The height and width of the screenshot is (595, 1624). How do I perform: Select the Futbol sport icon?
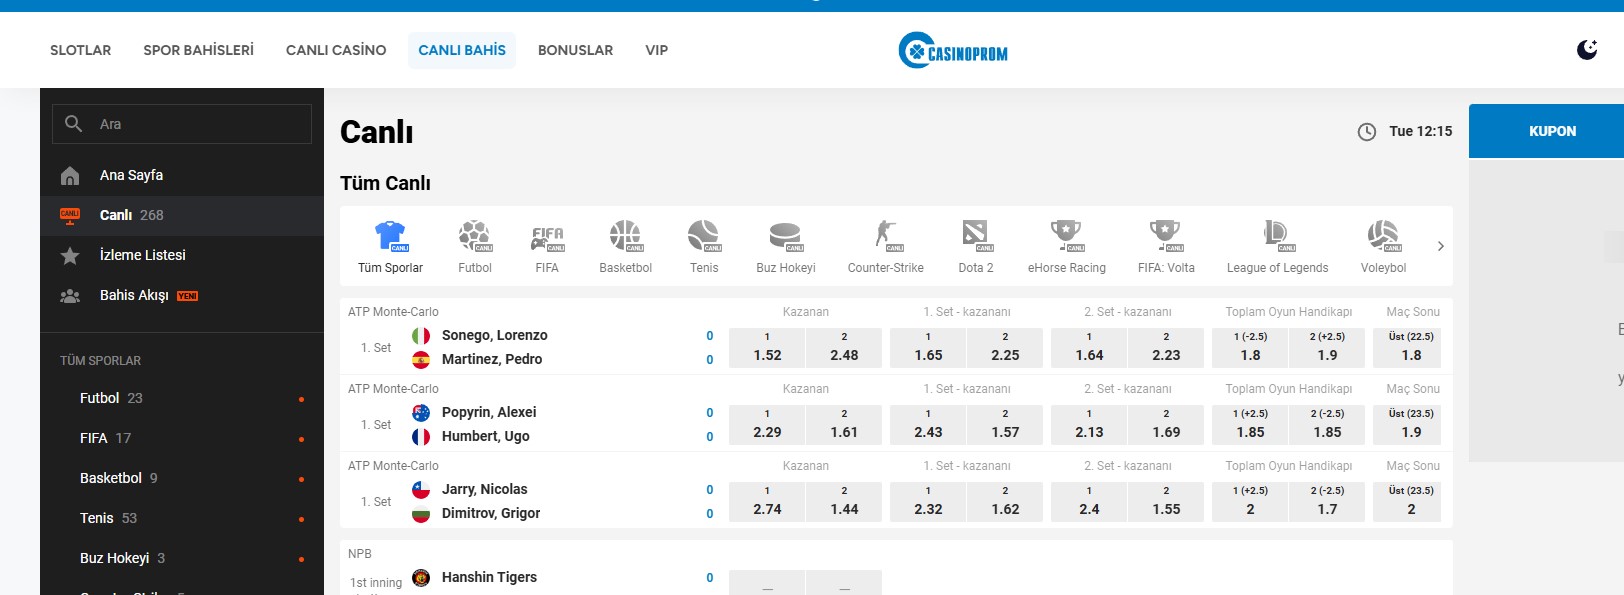pos(474,237)
